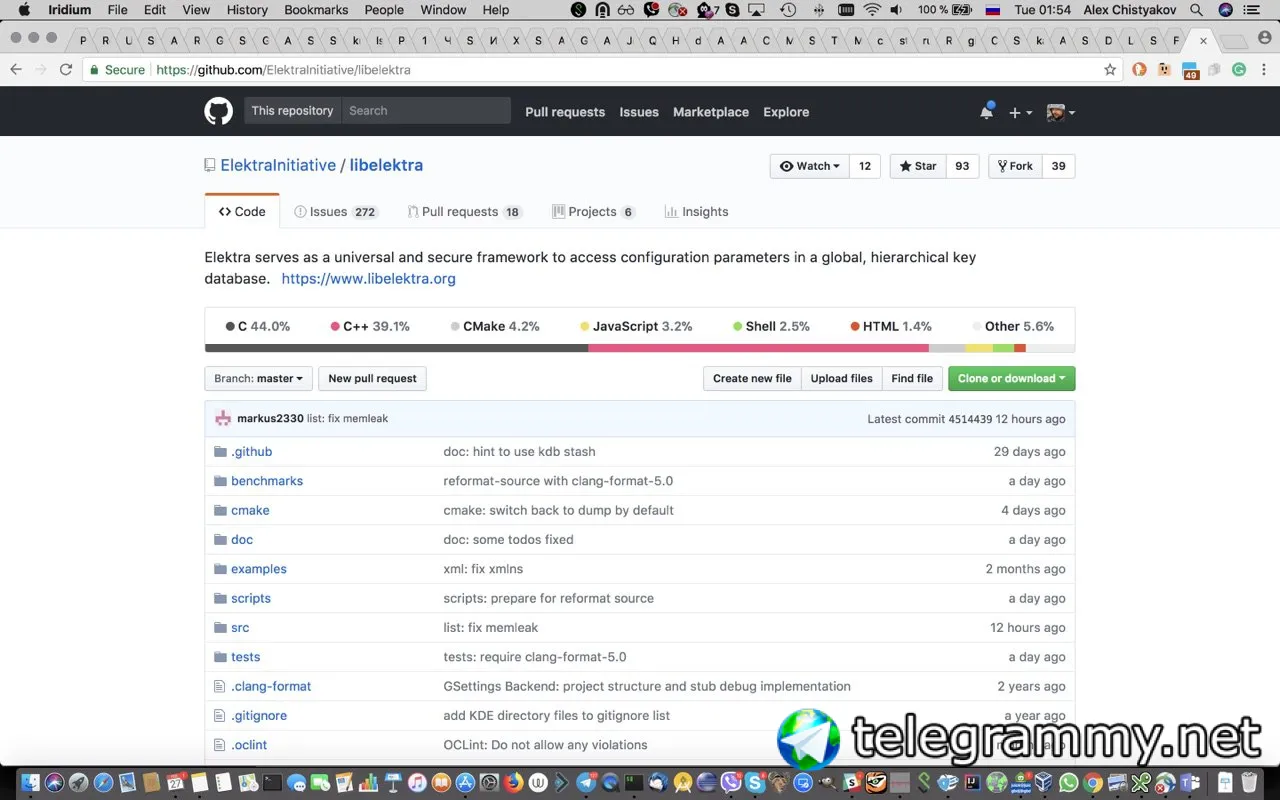Screen dimensions: 1280x800
Task: Open the Bookmarks menu in the menu bar
Action: (316, 10)
